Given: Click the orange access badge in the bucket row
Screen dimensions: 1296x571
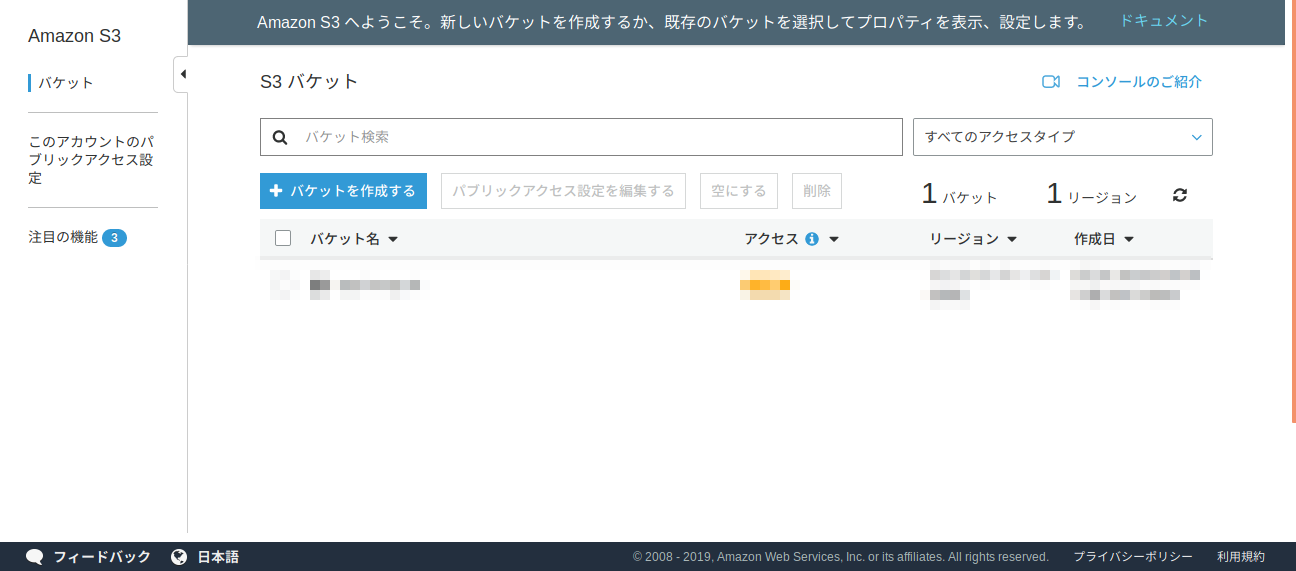Looking at the screenshot, I should tap(765, 285).
